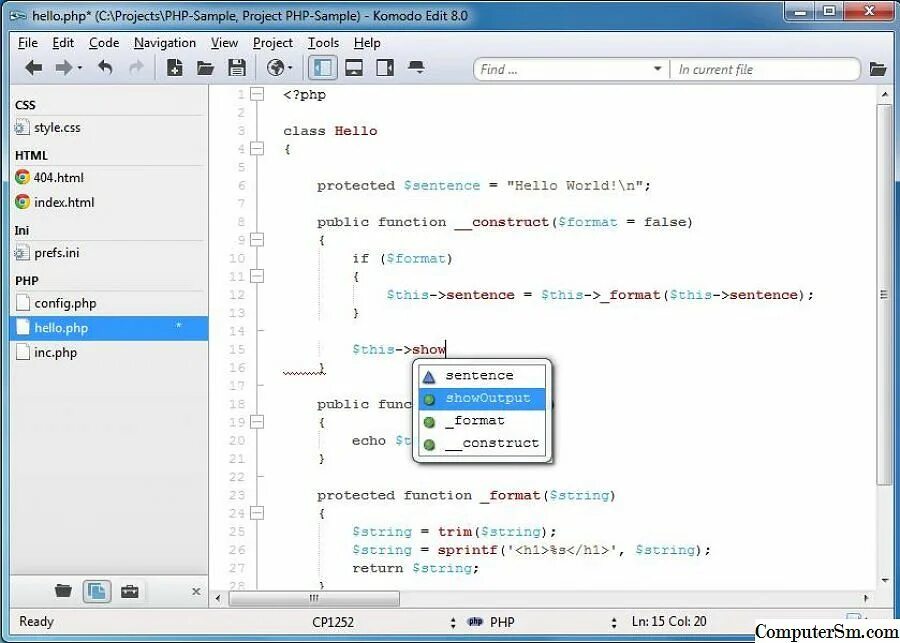Viewport: 900px width, 643px height.
Task: Collapse the fold marker at line 11
Action: [257, 276]
